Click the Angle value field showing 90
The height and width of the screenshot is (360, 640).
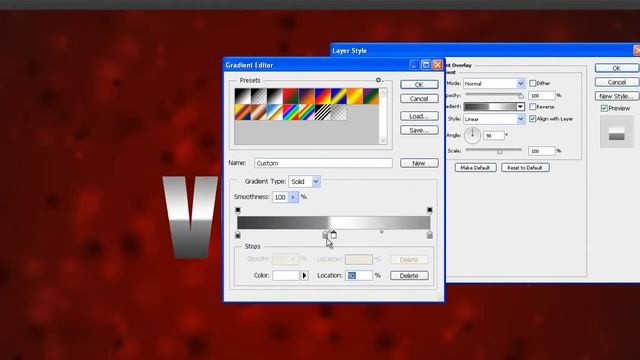coord(494,135)
